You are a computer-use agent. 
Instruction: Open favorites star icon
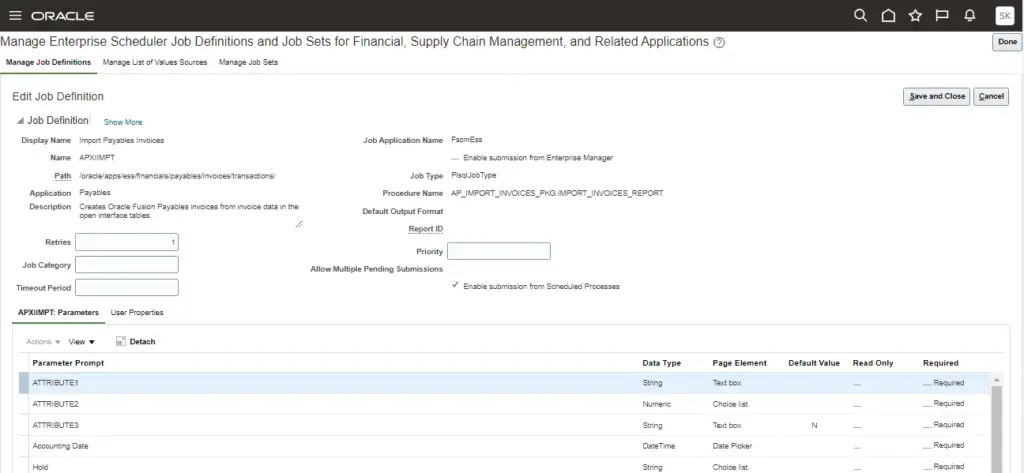(x=914, y=15)
